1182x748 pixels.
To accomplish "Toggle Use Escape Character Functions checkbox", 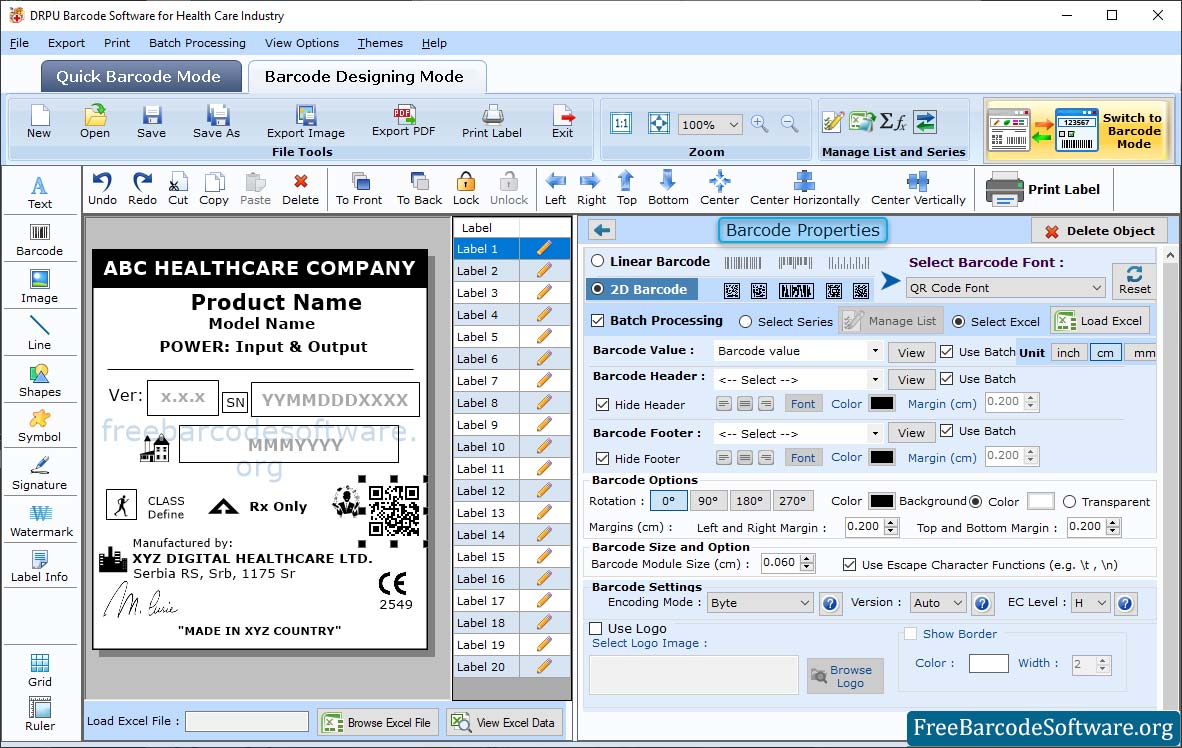I will point(850,565).
